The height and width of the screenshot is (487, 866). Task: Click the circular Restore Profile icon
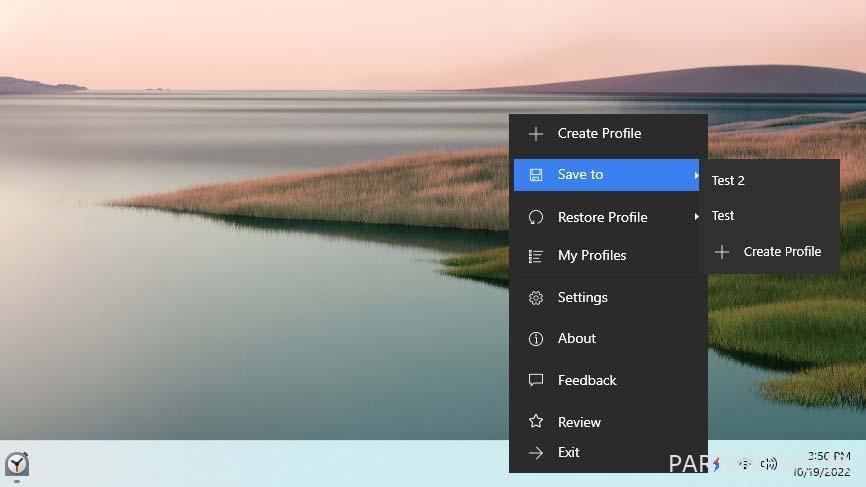[x=536, y=217]
